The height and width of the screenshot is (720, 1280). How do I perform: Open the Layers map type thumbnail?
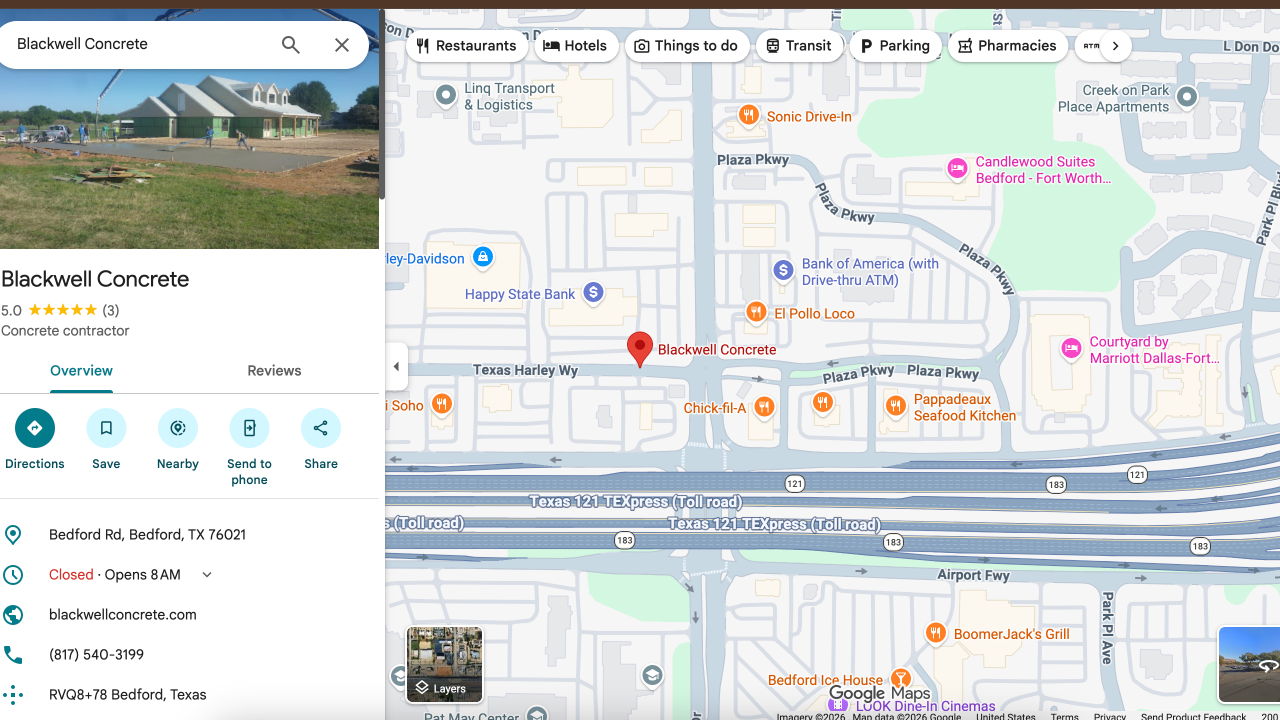pyautogui.click(x=444, y=665)
